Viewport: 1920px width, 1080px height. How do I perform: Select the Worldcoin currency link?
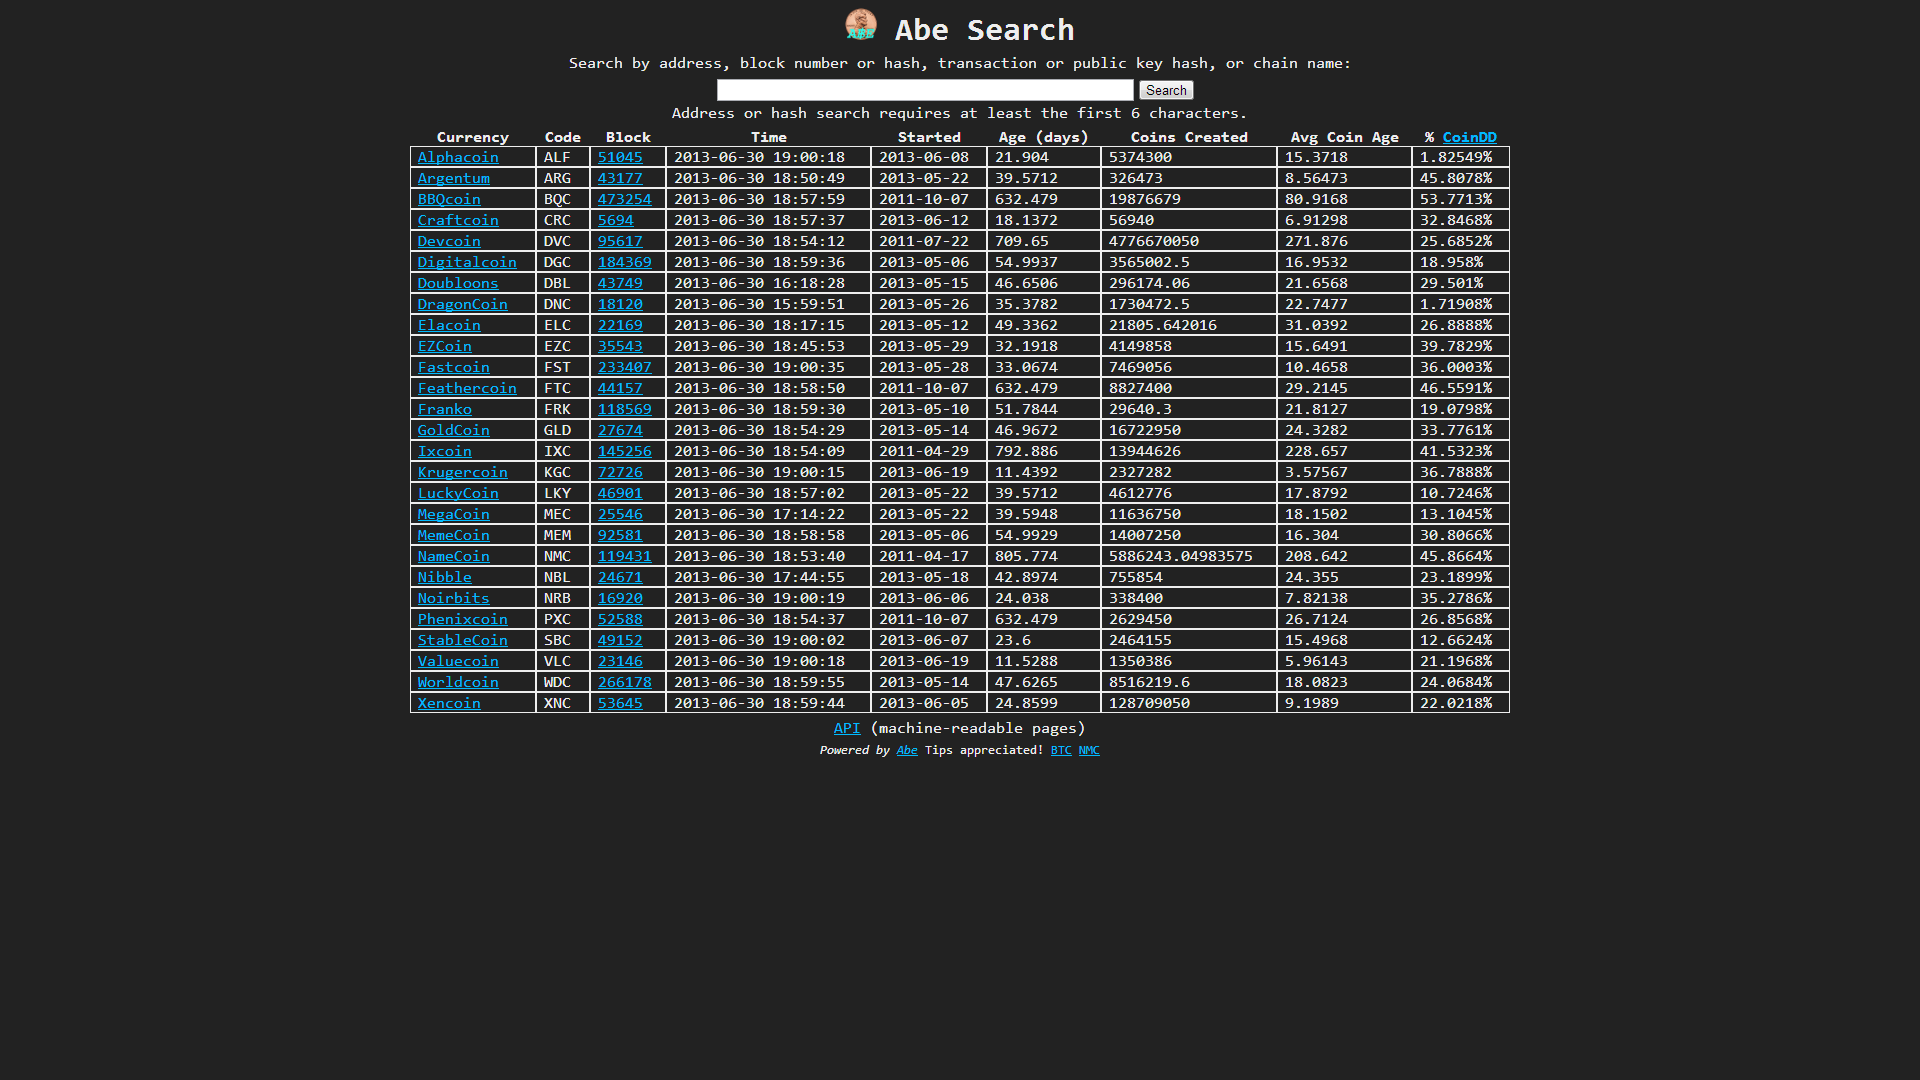point(457,682)
